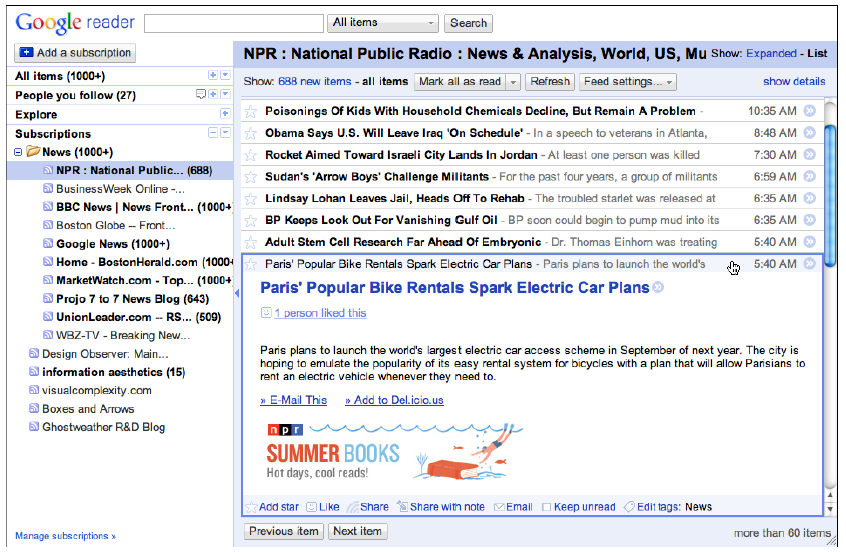Viewport: 846px width, 552px height.
Task: Click the Refresh button
Action: point(550,82)
